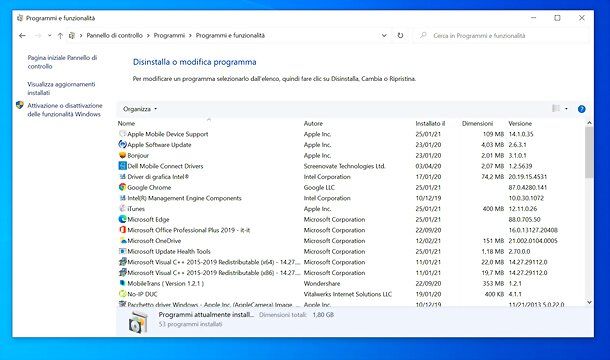
Task: Maximize the Programmi e funzionalità window
Action: click(x=557, y=18)
